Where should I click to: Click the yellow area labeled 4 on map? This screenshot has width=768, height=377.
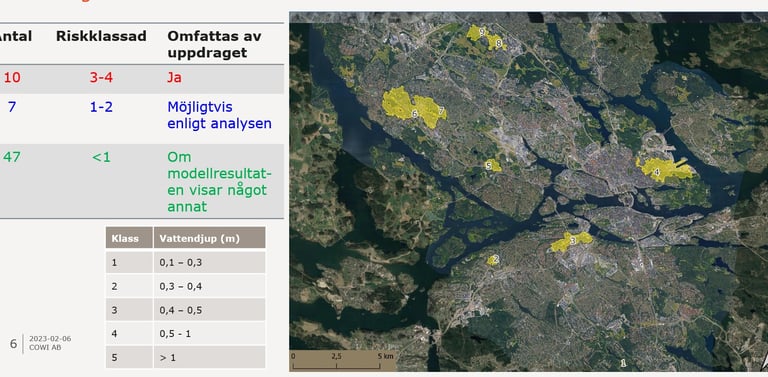(664, 169)
